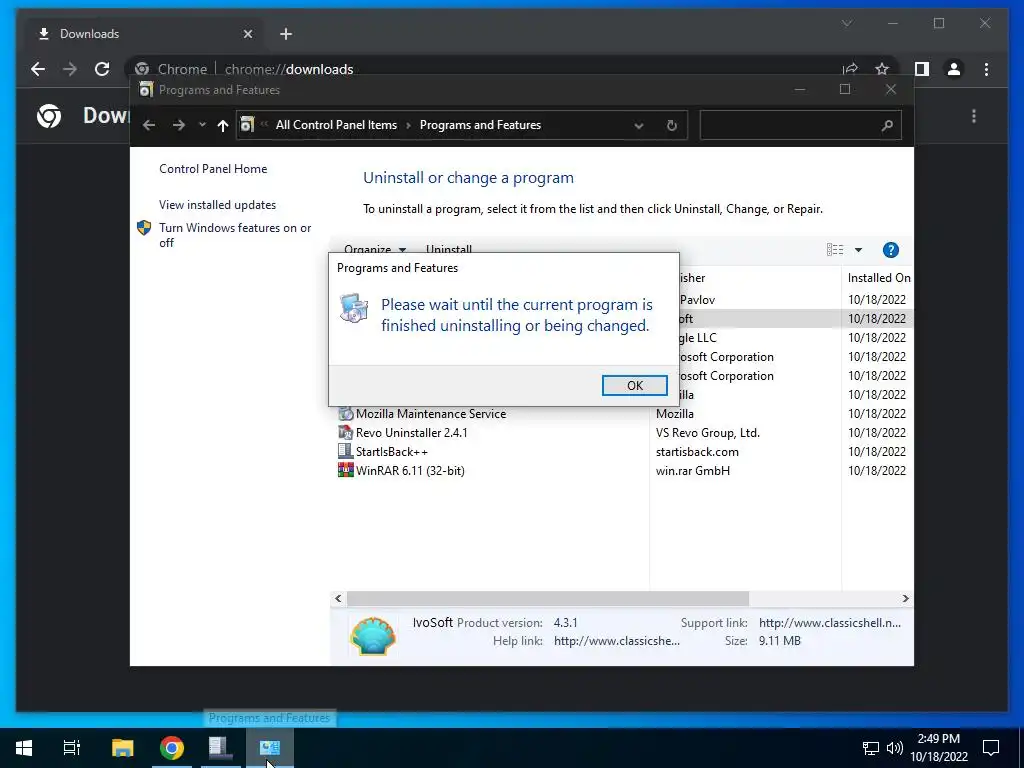Go back in Programs and Features window

[149, 125]
